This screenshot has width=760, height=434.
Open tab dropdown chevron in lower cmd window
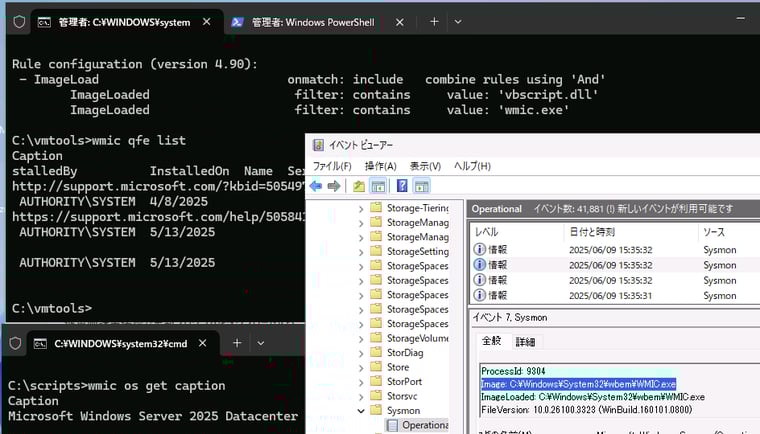261,343
